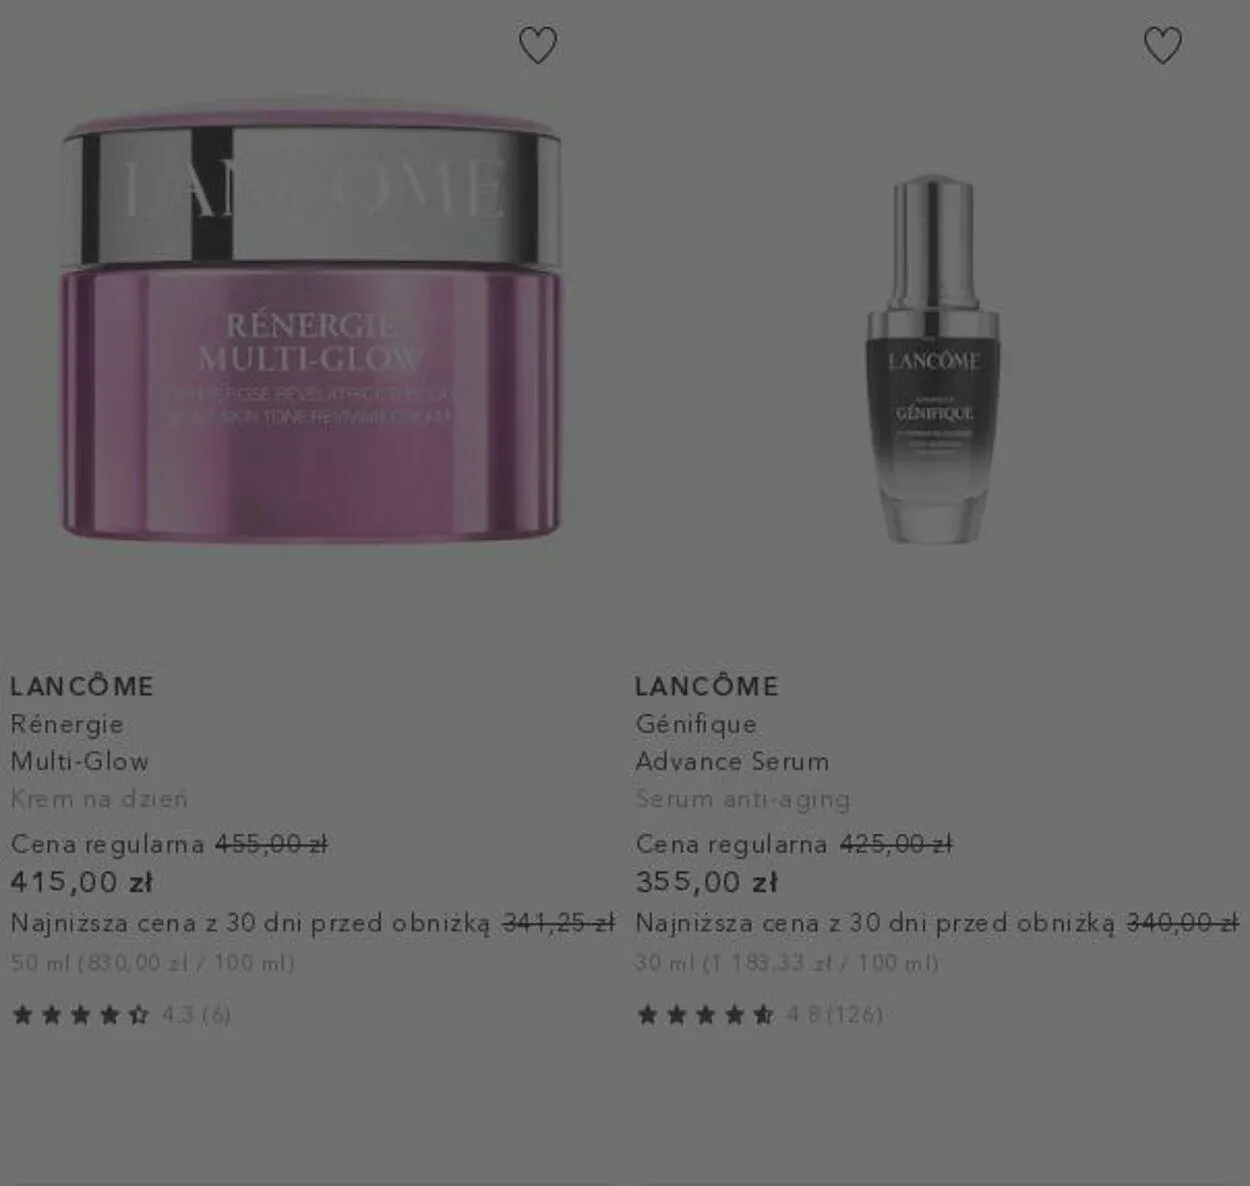Open the Lancôme brand link above Rénergie
1250x1186 pixels.
[x=82, y=686]
